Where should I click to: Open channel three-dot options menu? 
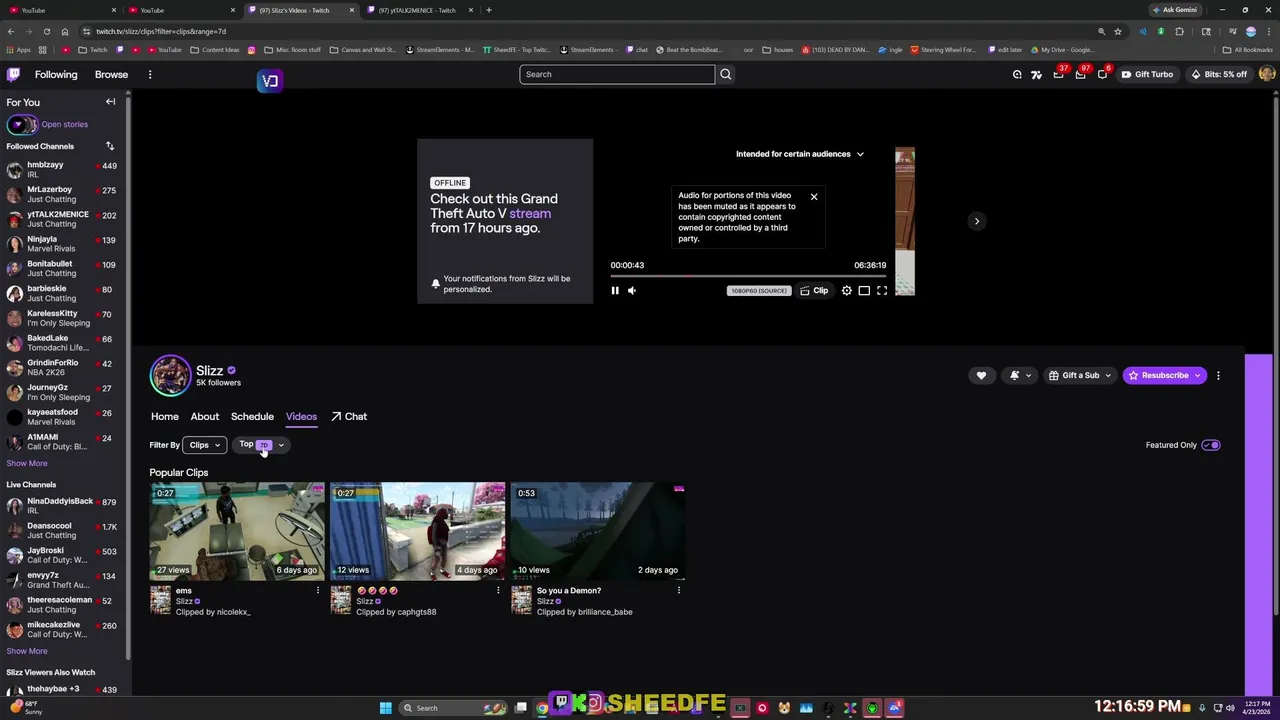[1218, 375]
